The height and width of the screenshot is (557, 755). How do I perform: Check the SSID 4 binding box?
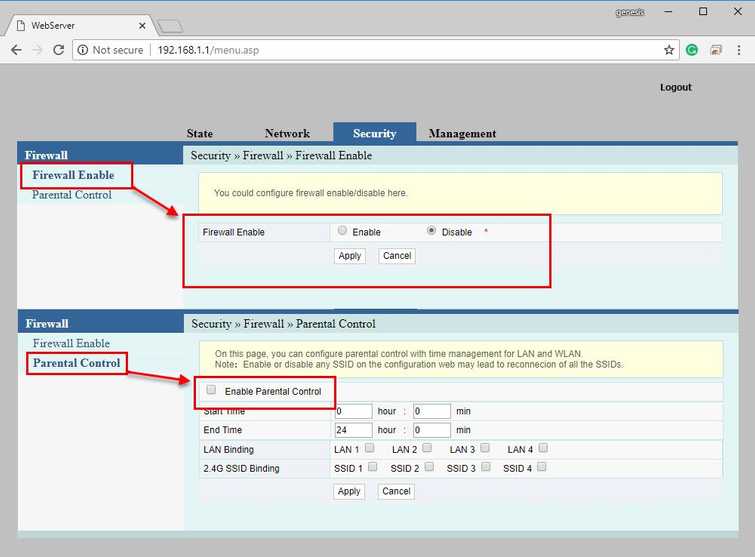coord(542,467)
